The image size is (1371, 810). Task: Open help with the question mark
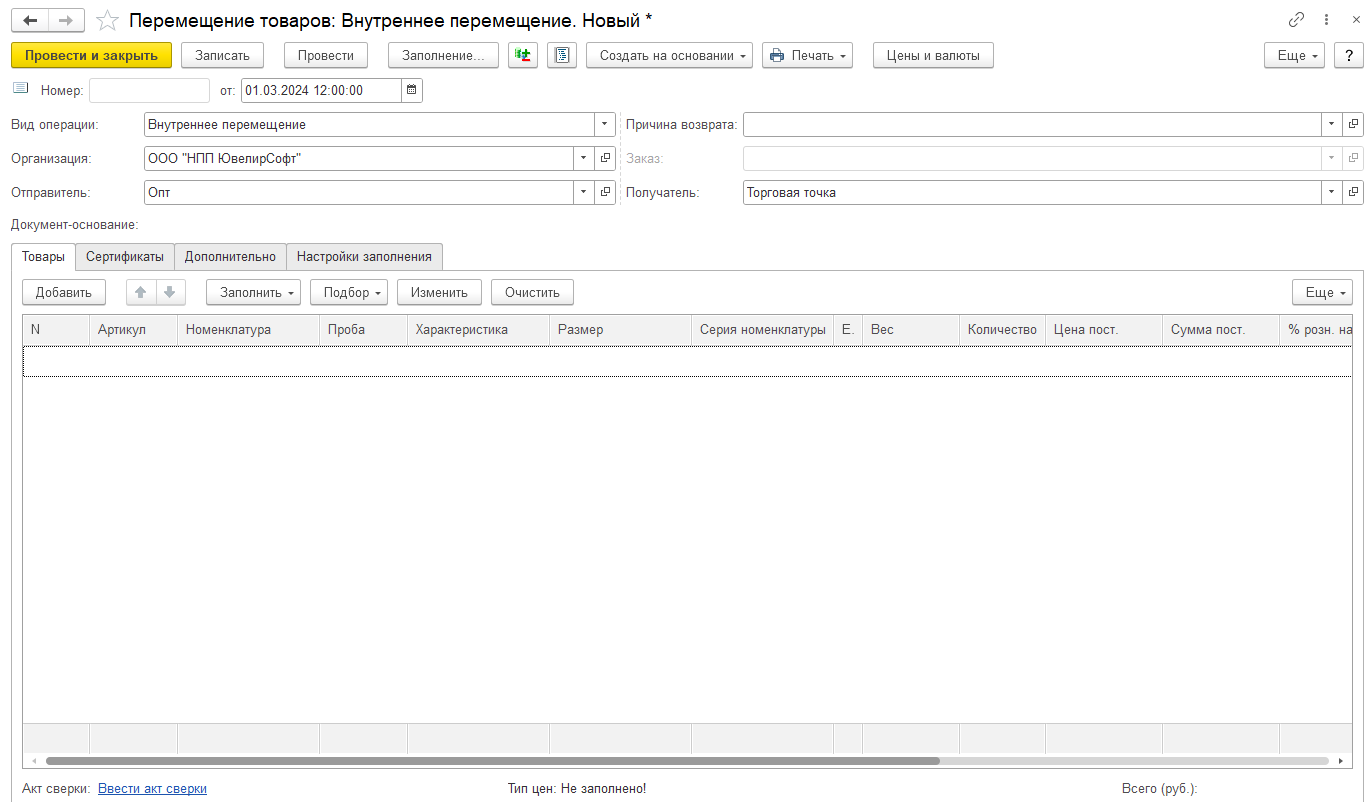[1349, 55]
